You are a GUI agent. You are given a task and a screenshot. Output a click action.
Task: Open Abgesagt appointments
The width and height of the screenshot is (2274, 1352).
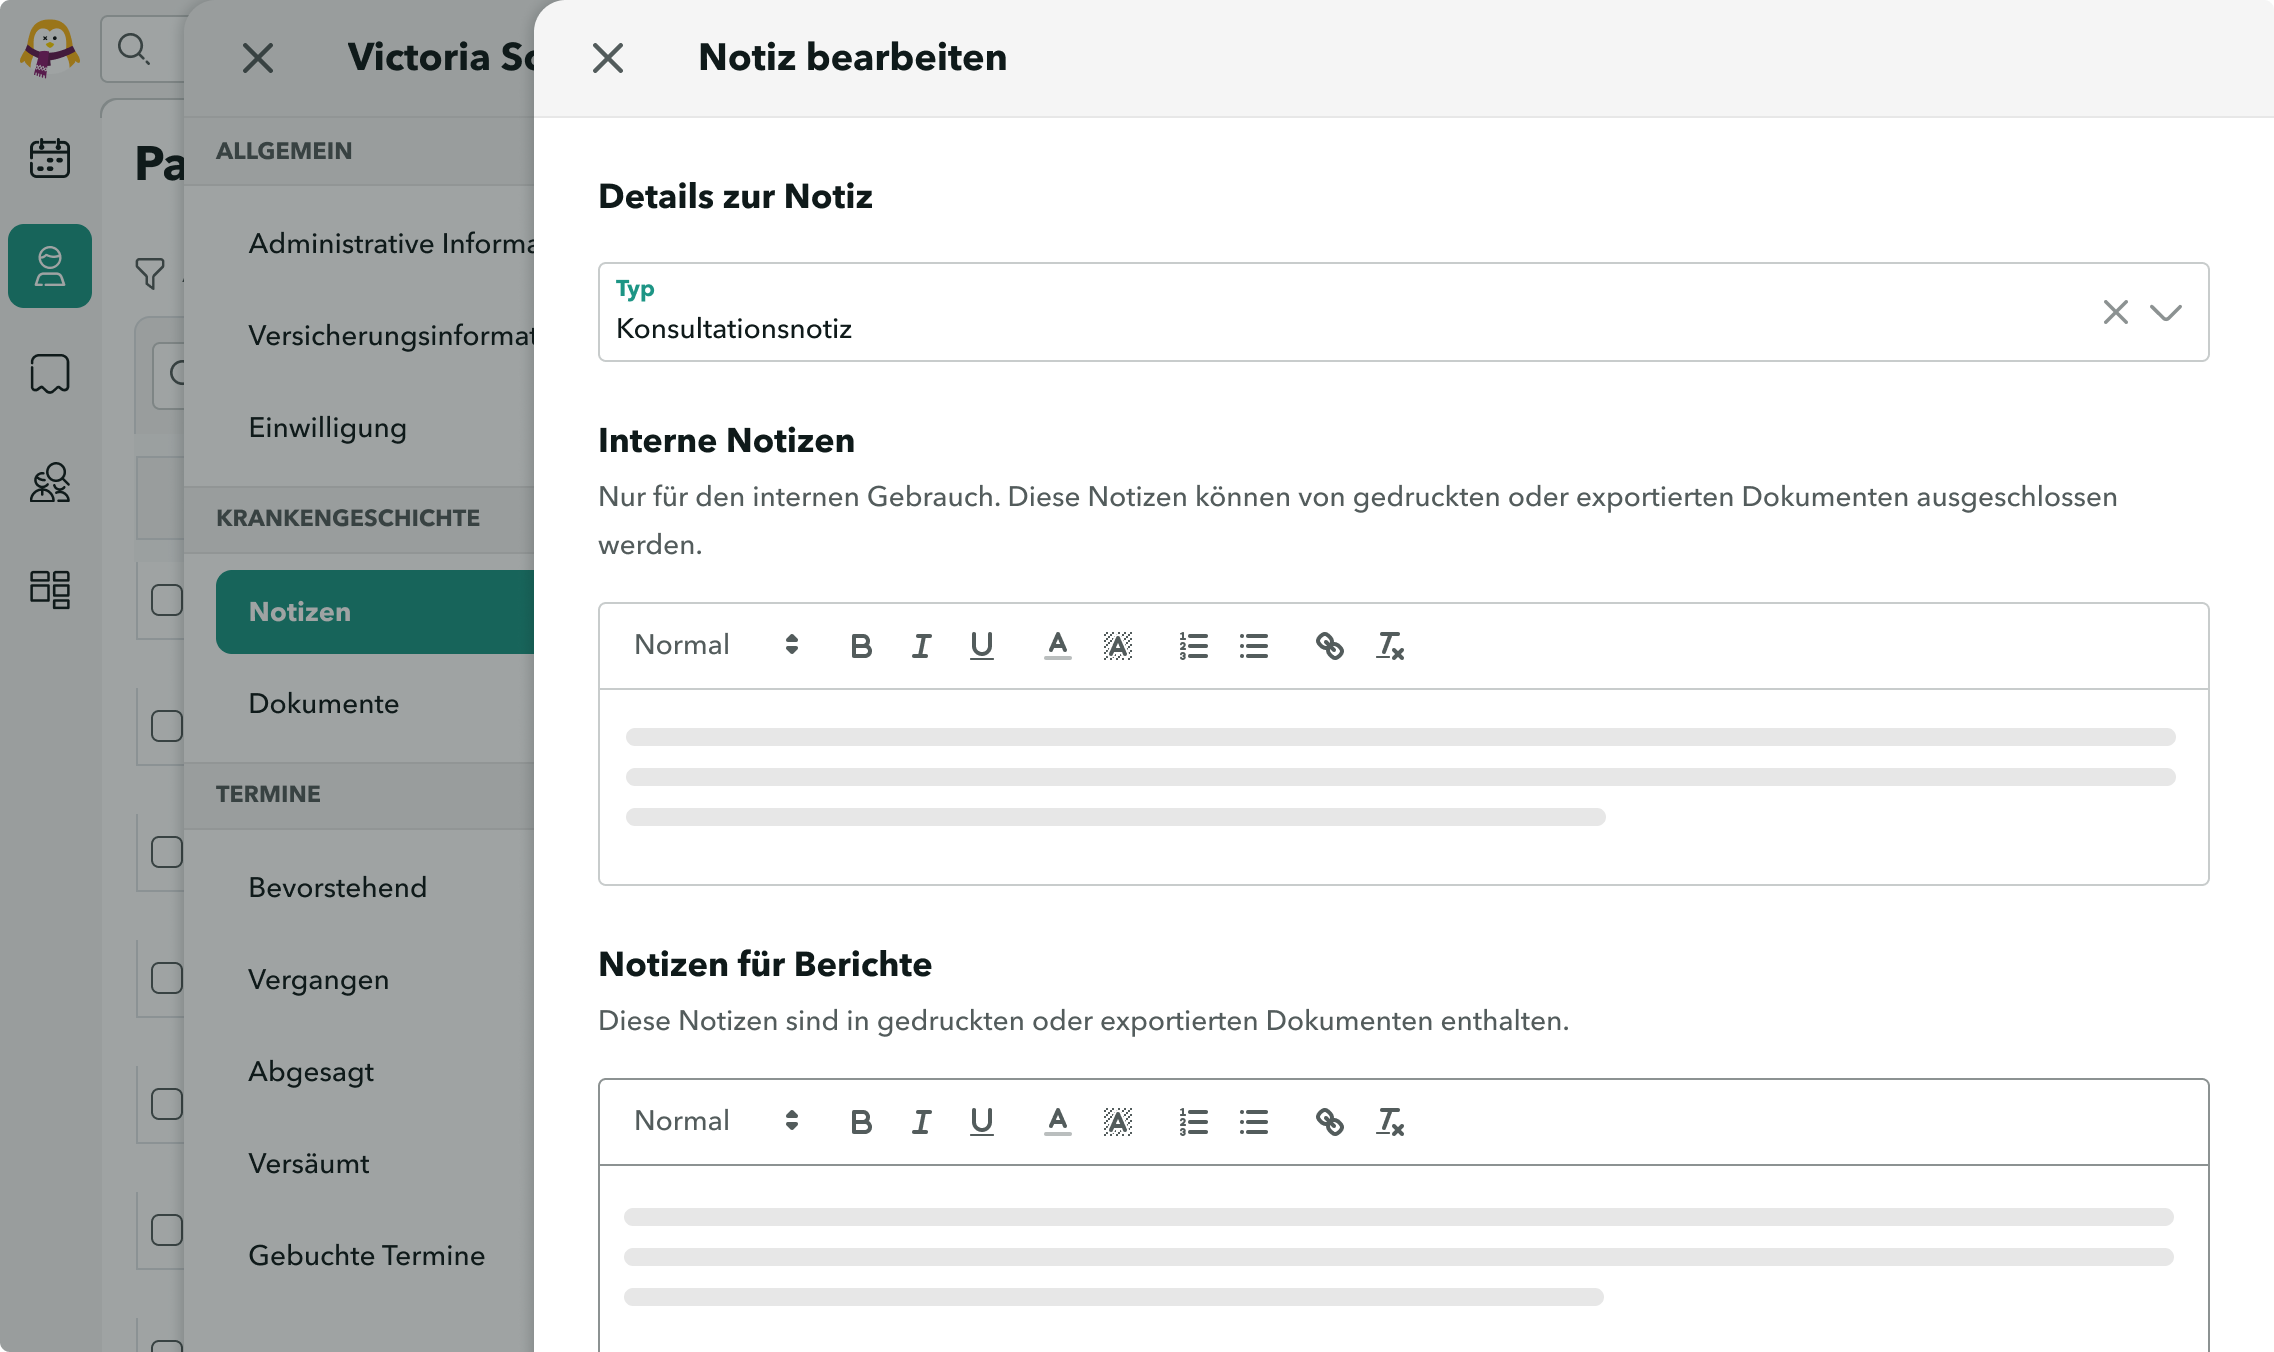pos(375,1071)
